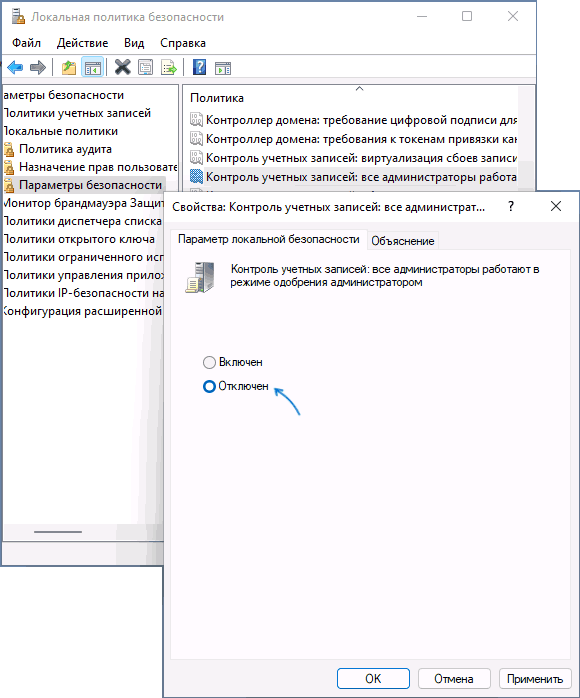Viewport: 580px width, 698px height.
Task: Select the root параметры безопасности tree node
Action: pos(63,95)
